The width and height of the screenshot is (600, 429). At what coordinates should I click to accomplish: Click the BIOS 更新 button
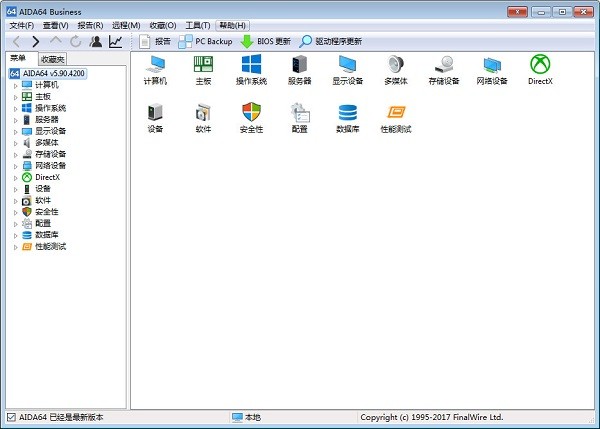(x=266, y=42)
